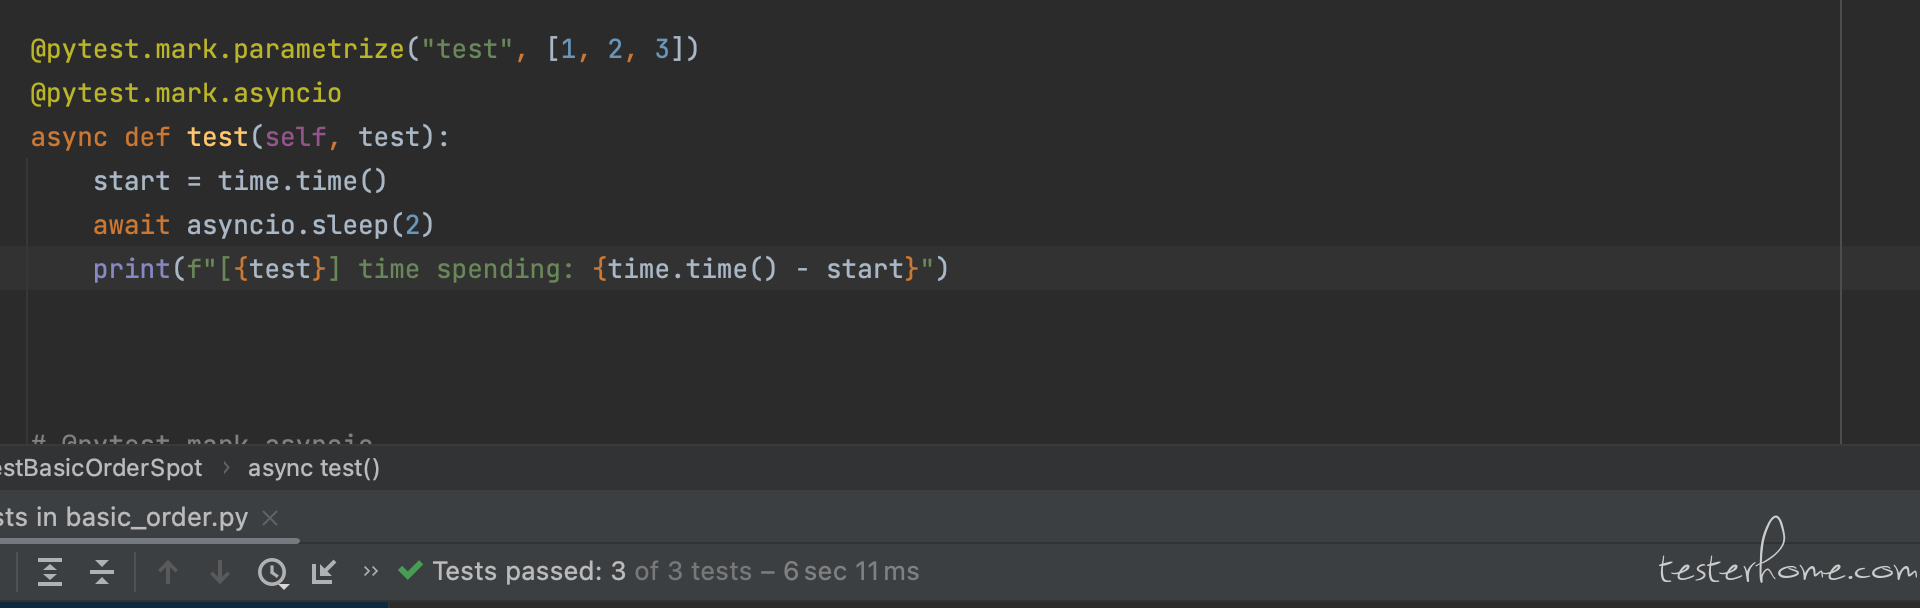The image size is (1920, 608).
Task: Click the await asyncio.sleep(2) line
Action: (x=263, y=225)
